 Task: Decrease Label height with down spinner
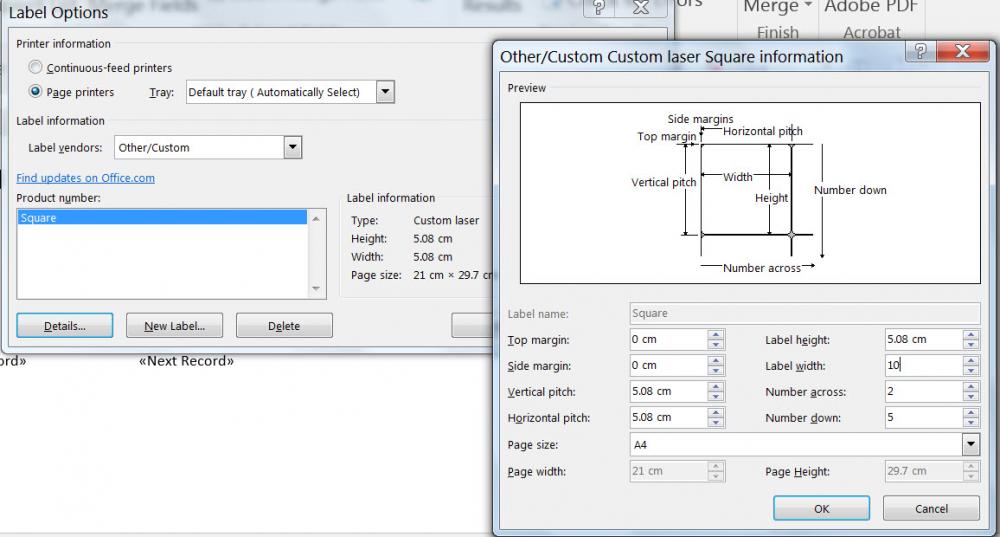(x=971, y=344)
